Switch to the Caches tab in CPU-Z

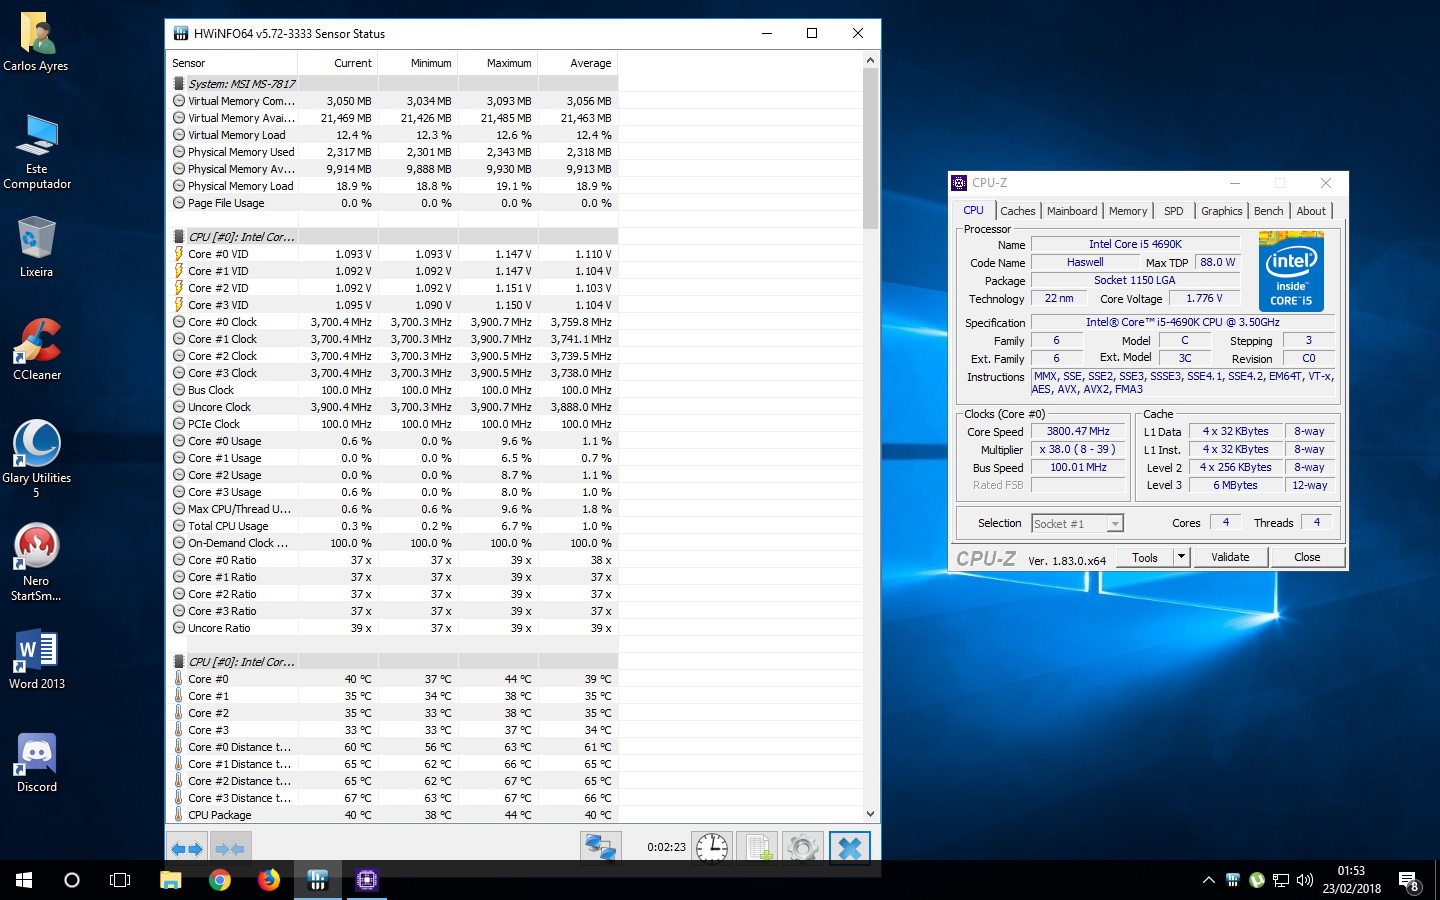1017,211
